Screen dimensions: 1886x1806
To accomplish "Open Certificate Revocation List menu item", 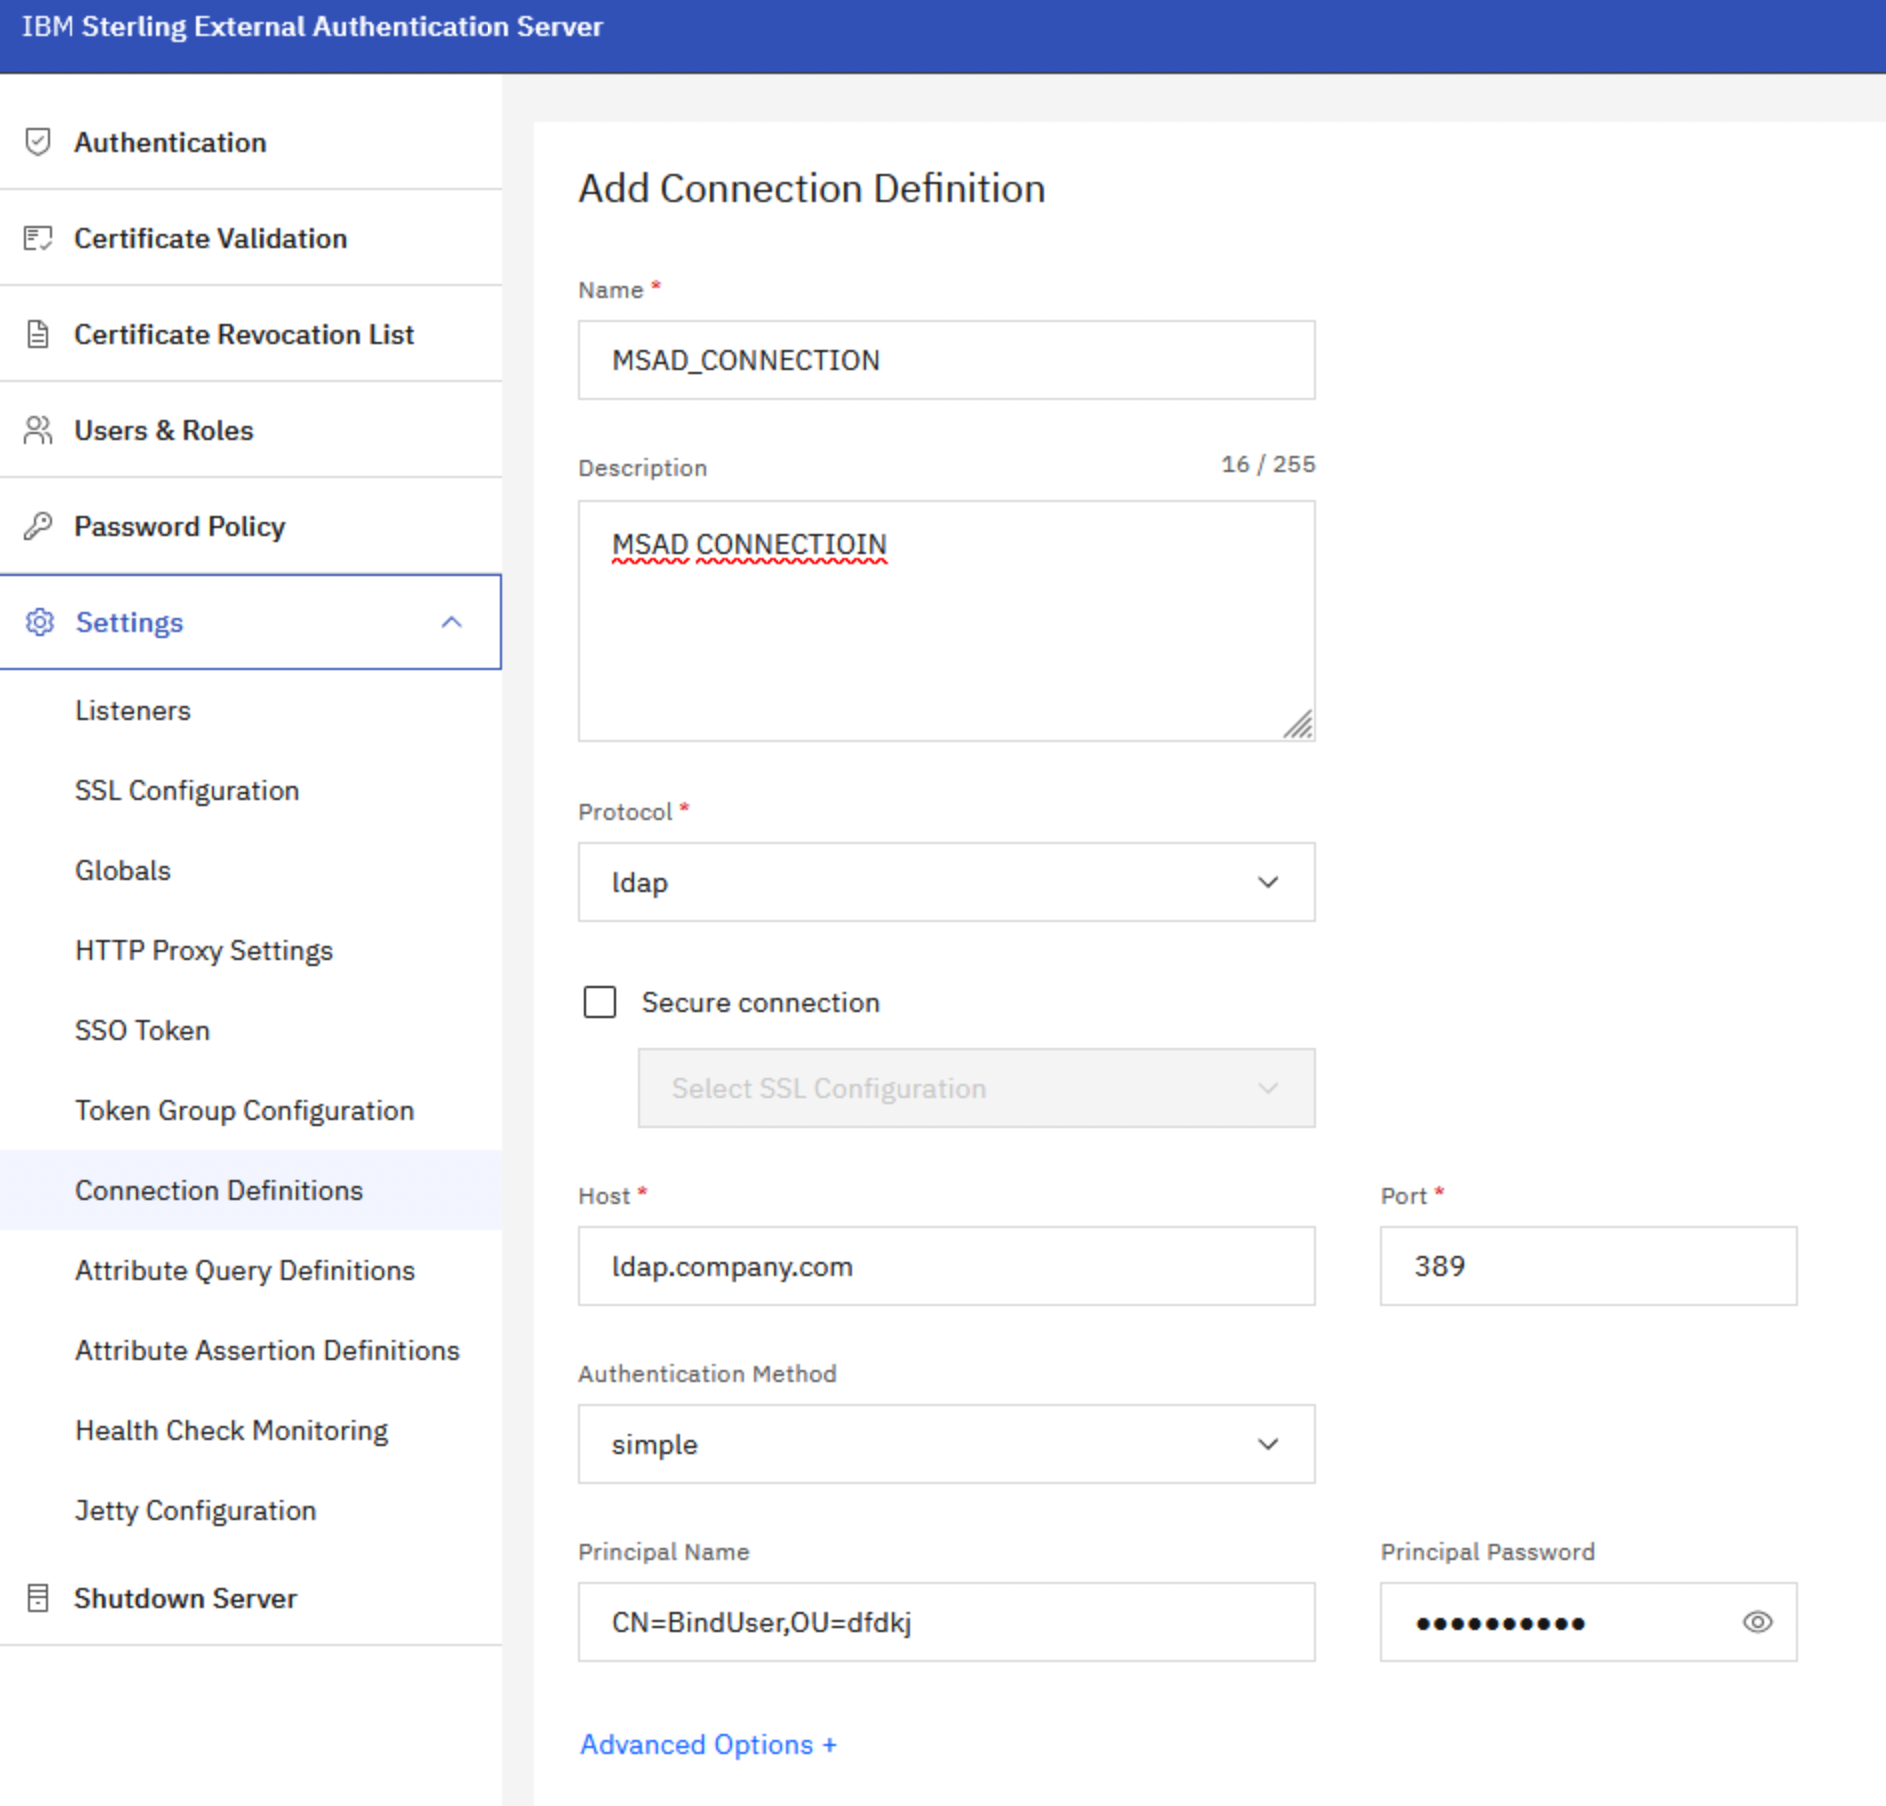I will coord(251,334).
